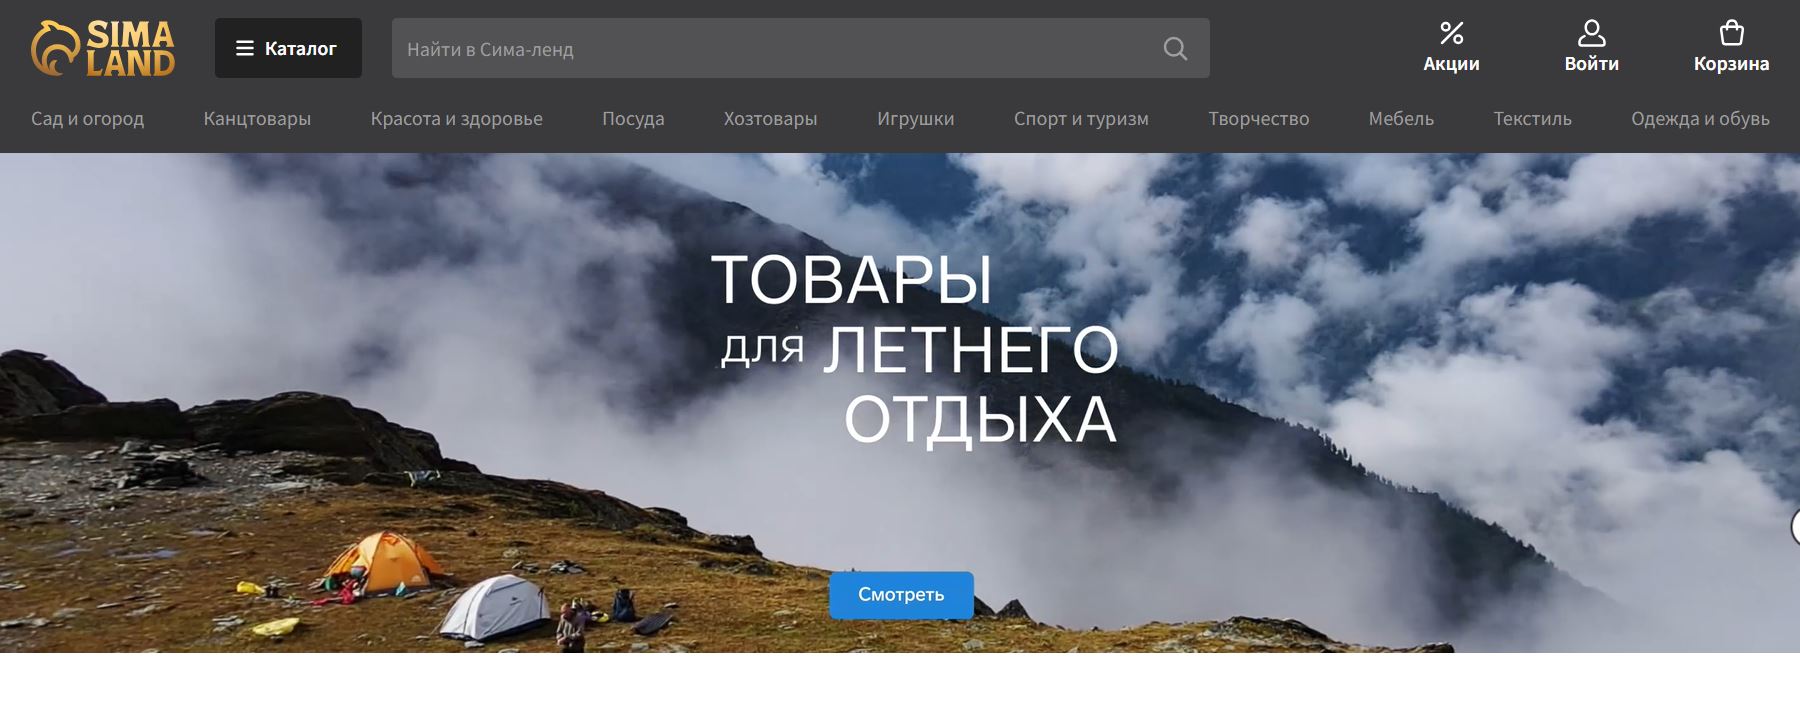Open the Sima Land logo homepage
The height and width of the screenshot is (704, 1800).
click(x=103, y=48)
